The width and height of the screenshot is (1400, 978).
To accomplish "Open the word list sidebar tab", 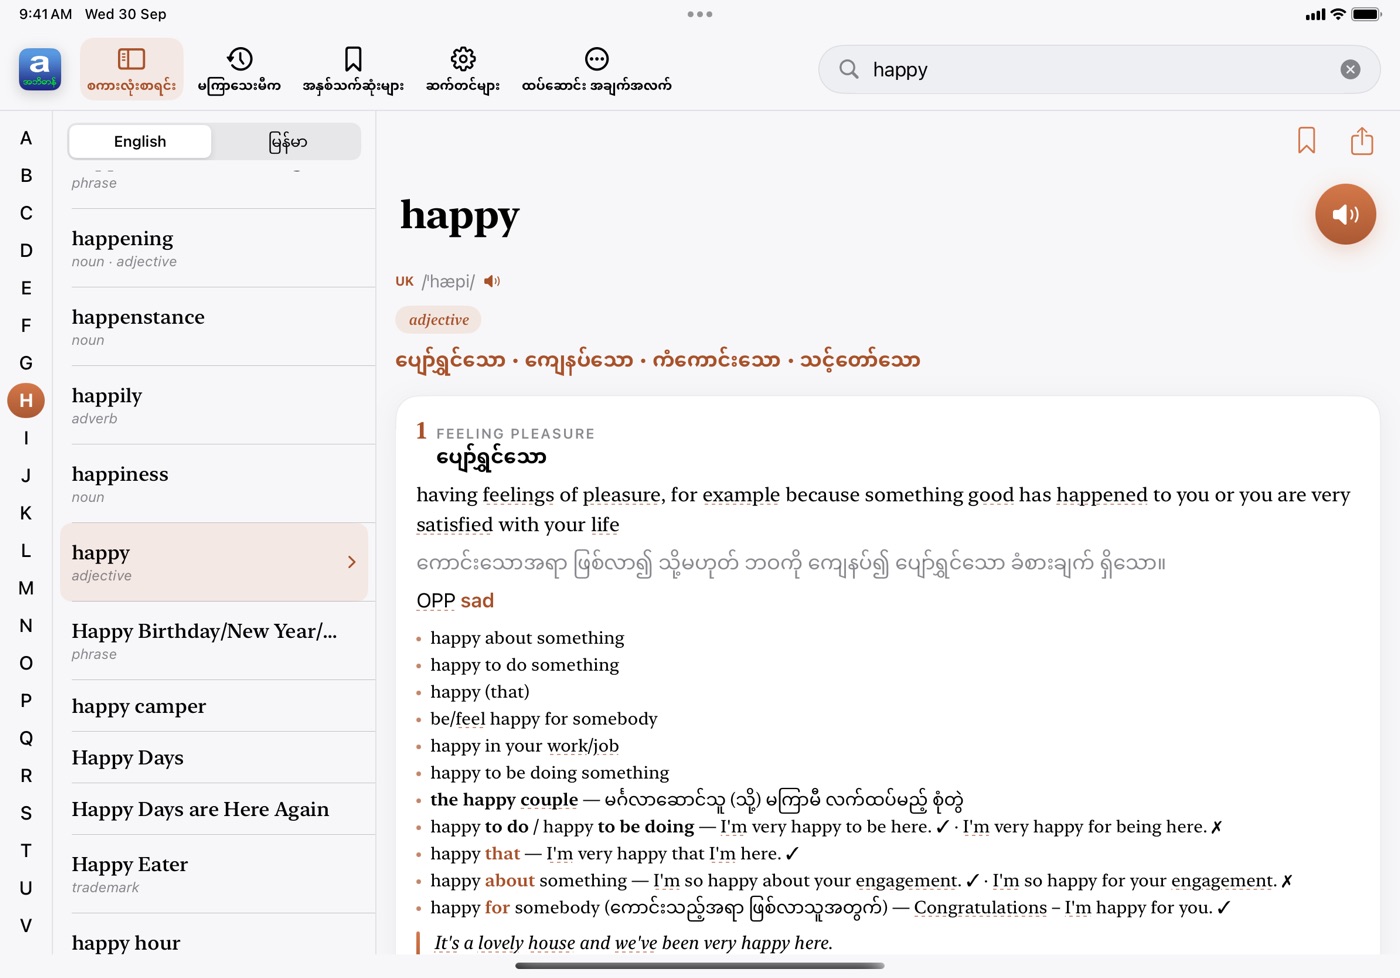I will click(131, 69).
